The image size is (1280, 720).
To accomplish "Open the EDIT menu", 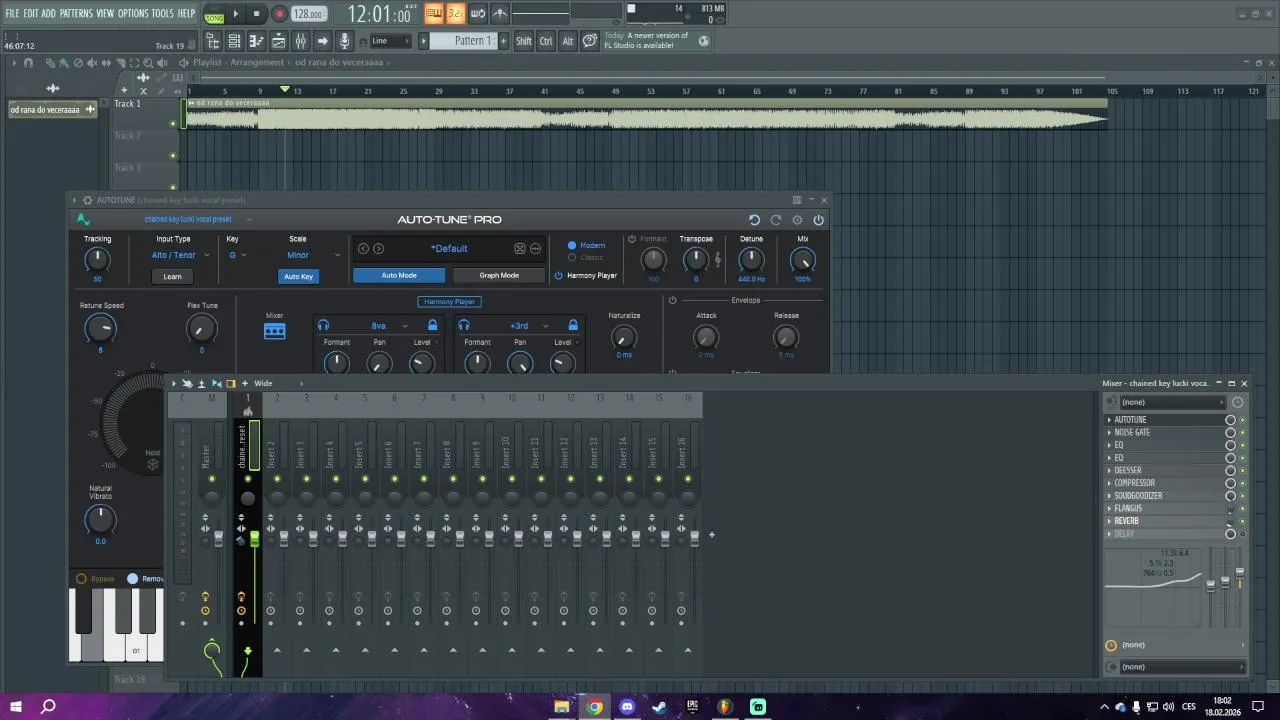I will pos(31,13).
